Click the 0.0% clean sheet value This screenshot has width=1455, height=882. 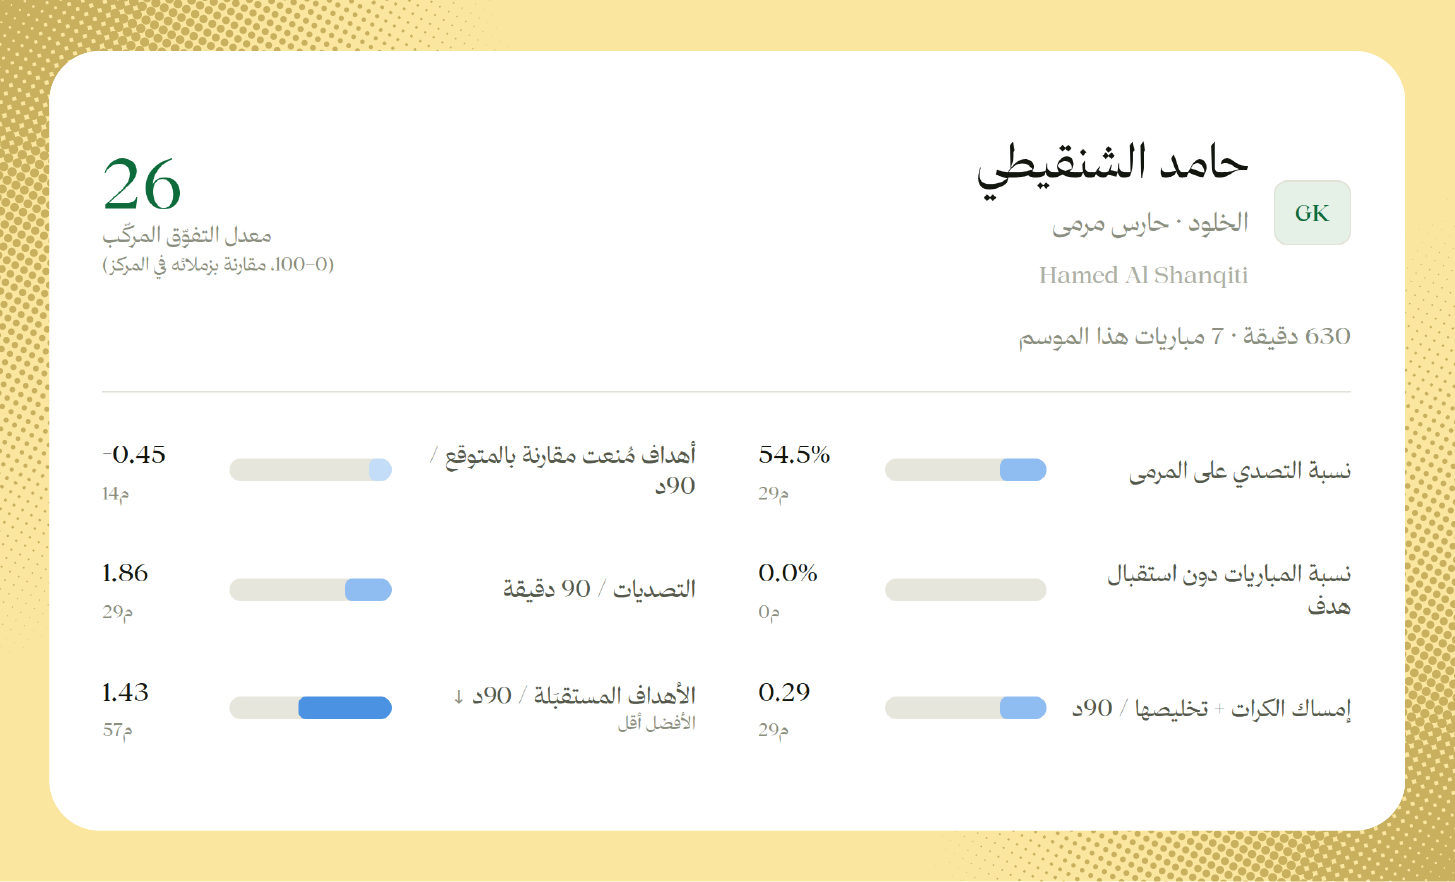(788, 573)
